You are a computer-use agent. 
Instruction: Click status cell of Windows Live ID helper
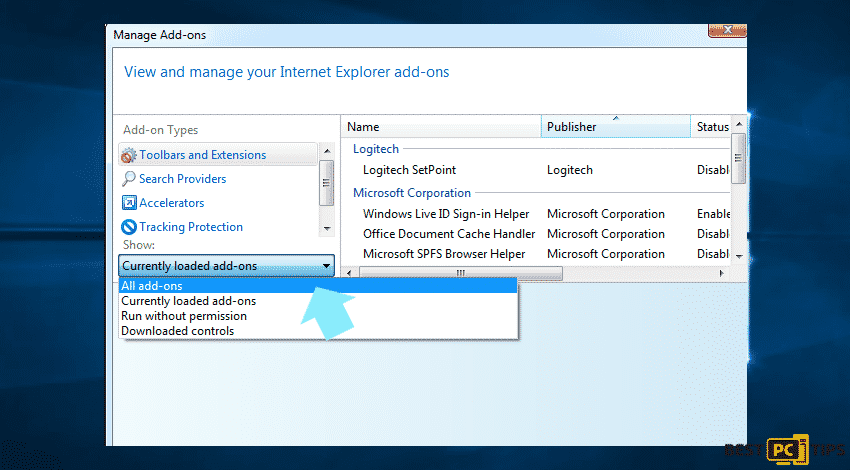[713, 214]
